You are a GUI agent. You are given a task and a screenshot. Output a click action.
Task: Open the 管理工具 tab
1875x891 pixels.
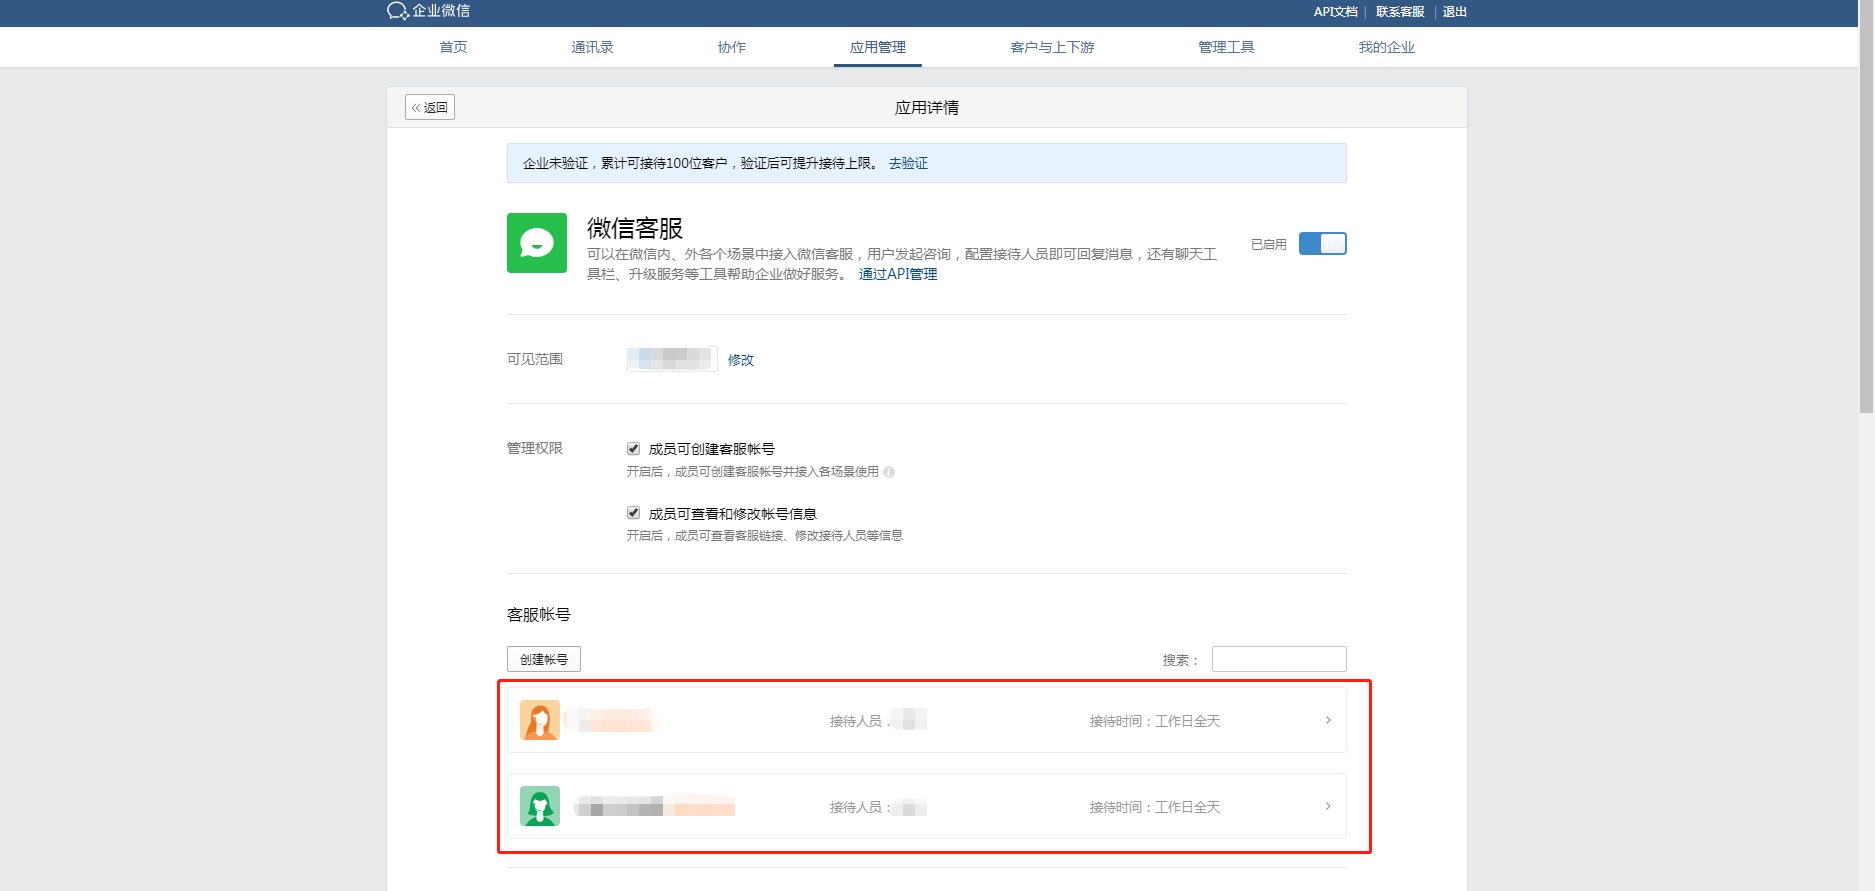[x=1226, y=47]
